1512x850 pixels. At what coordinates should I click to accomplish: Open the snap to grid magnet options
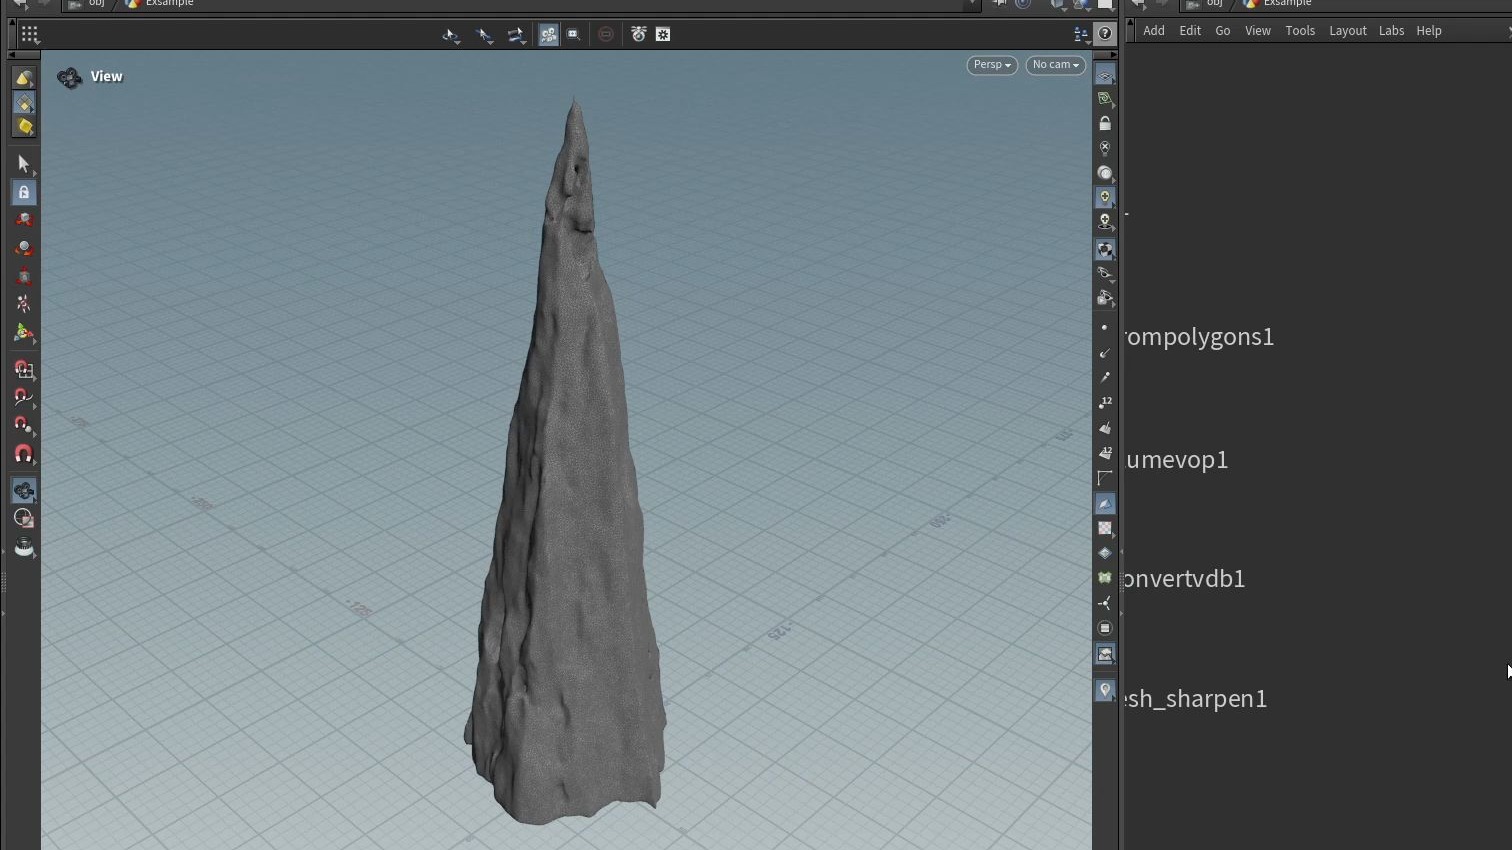(x=24, y=370)
